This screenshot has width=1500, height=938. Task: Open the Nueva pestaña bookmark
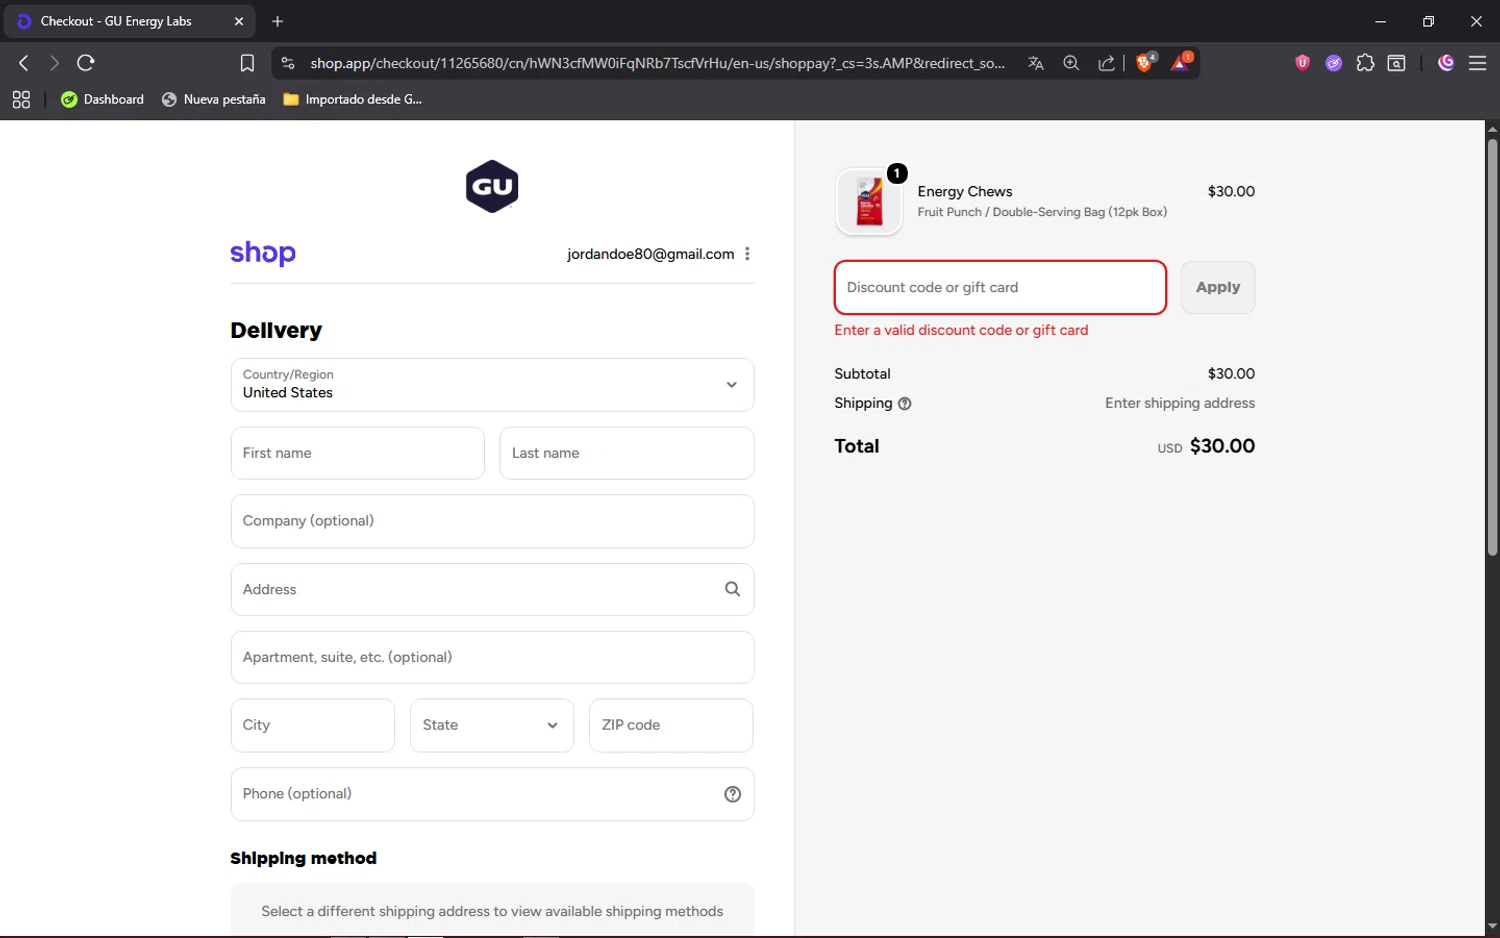(213, 99)
